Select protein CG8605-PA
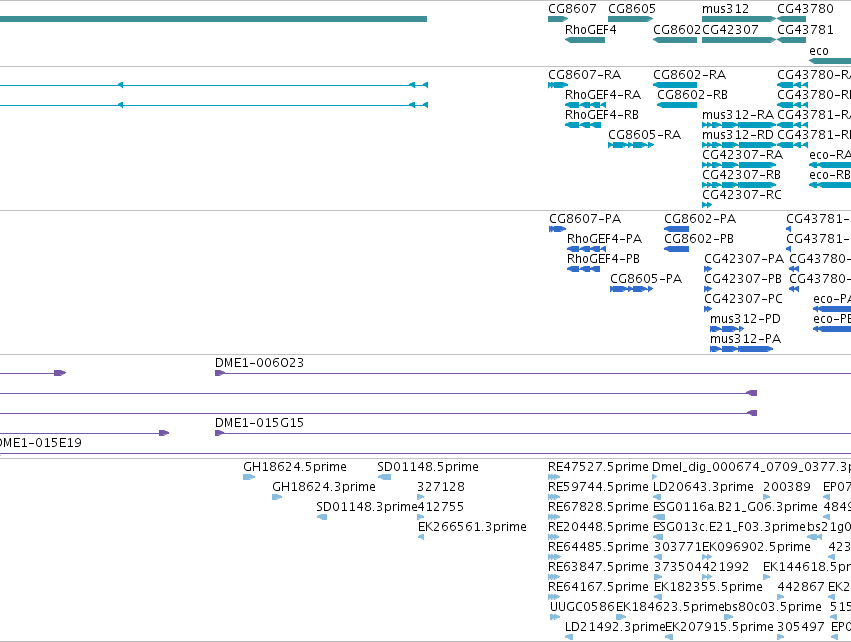The width and height of the screenshot is (851, 642). pos(631,289)
